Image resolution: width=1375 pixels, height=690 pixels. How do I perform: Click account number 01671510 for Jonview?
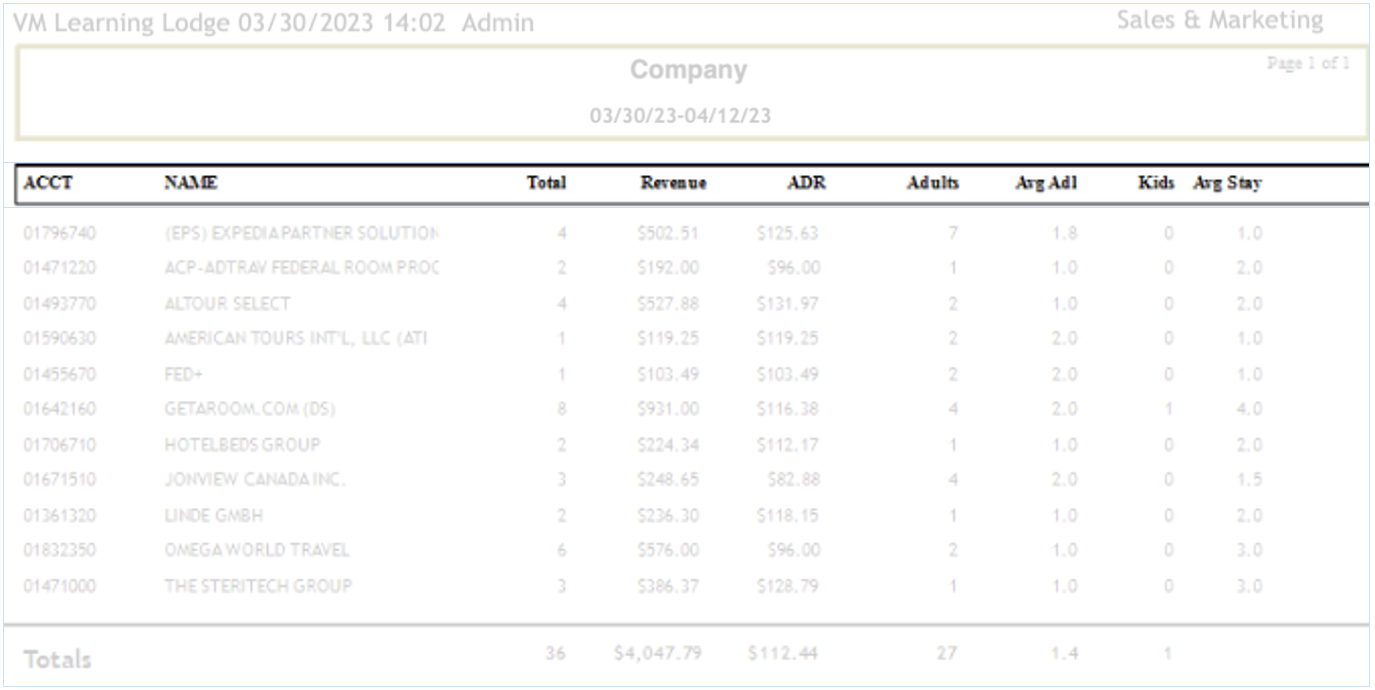[x=60, y=480]
